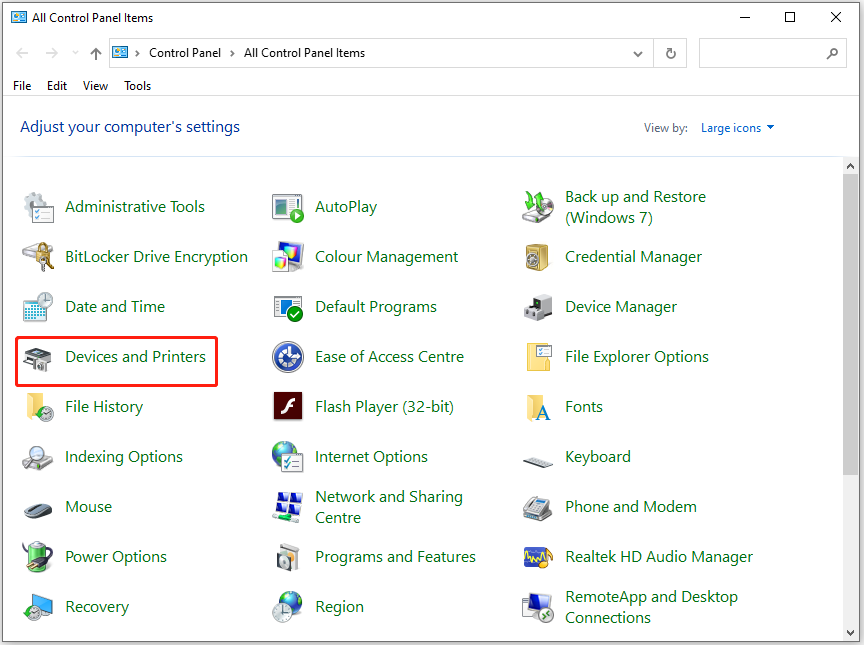
Task: Click the scrollbar down arrow
Action: pyautogui.click(x=850, y=633)
